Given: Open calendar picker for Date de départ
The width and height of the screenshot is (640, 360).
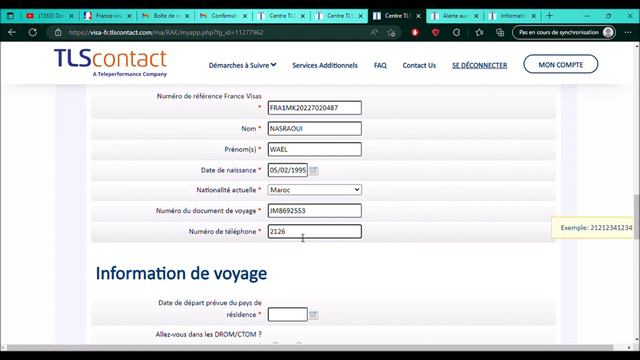Looking at the screenshot, I should click(x=313, y=315).
